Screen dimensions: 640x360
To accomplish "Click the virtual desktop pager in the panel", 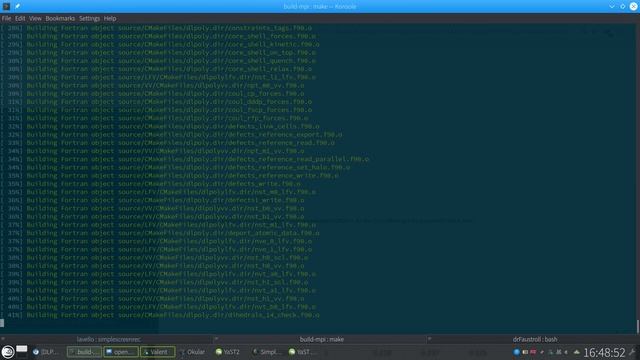I will coord(22,352).
